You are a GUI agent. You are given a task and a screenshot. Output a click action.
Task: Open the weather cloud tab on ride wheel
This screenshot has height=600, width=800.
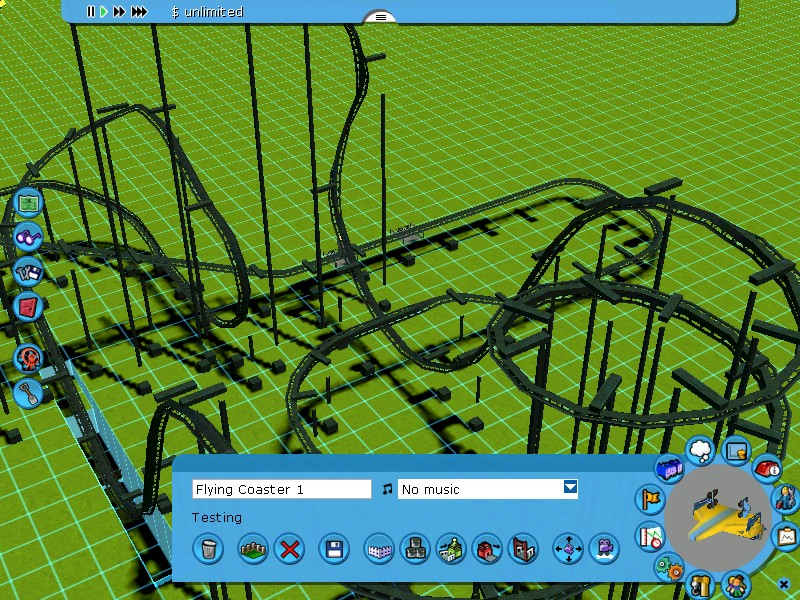click(700, 450)
